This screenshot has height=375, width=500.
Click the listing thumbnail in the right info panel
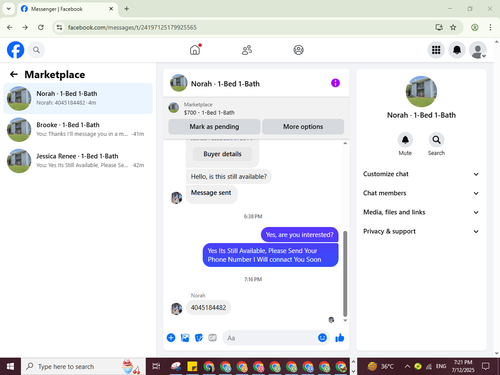coord(421,91)
